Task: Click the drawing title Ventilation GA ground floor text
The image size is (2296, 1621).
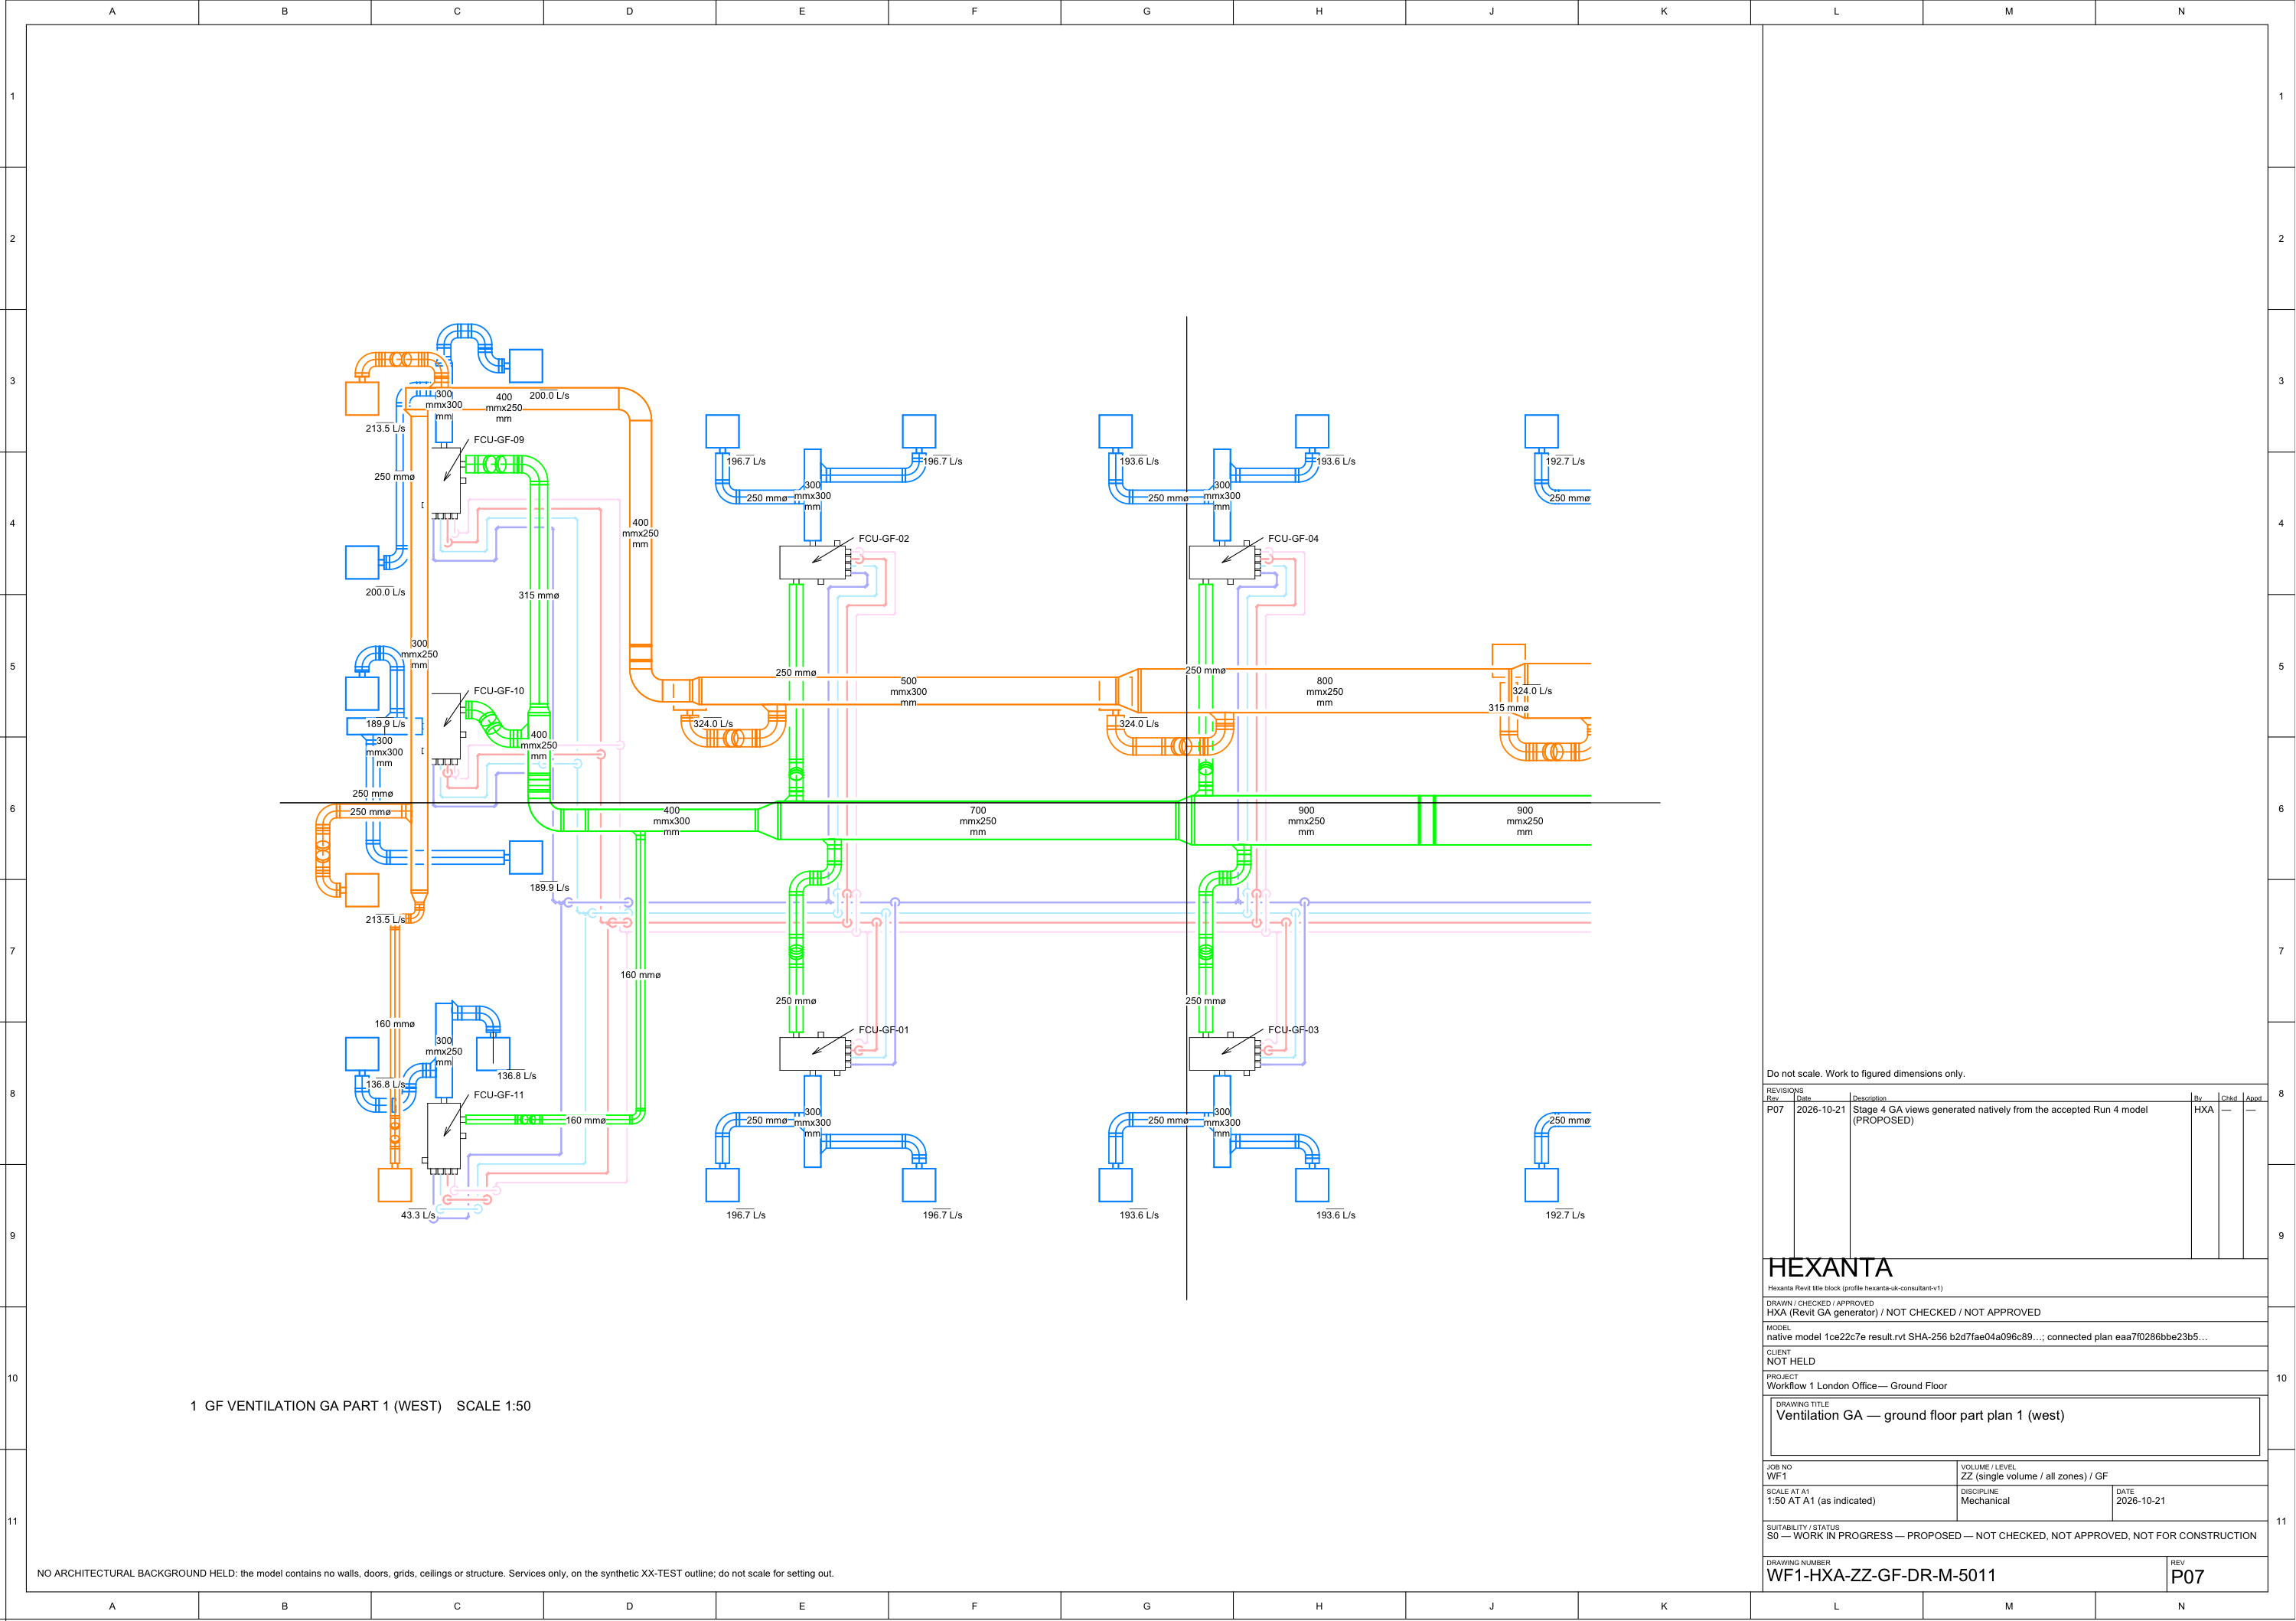Action: [x=1920, y=1415]
